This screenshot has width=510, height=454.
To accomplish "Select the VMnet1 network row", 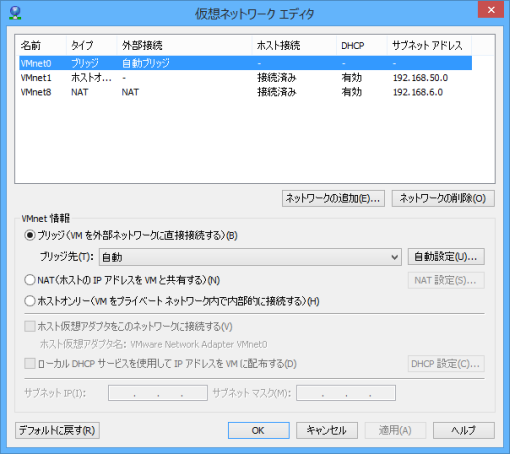I will point(245,78).
